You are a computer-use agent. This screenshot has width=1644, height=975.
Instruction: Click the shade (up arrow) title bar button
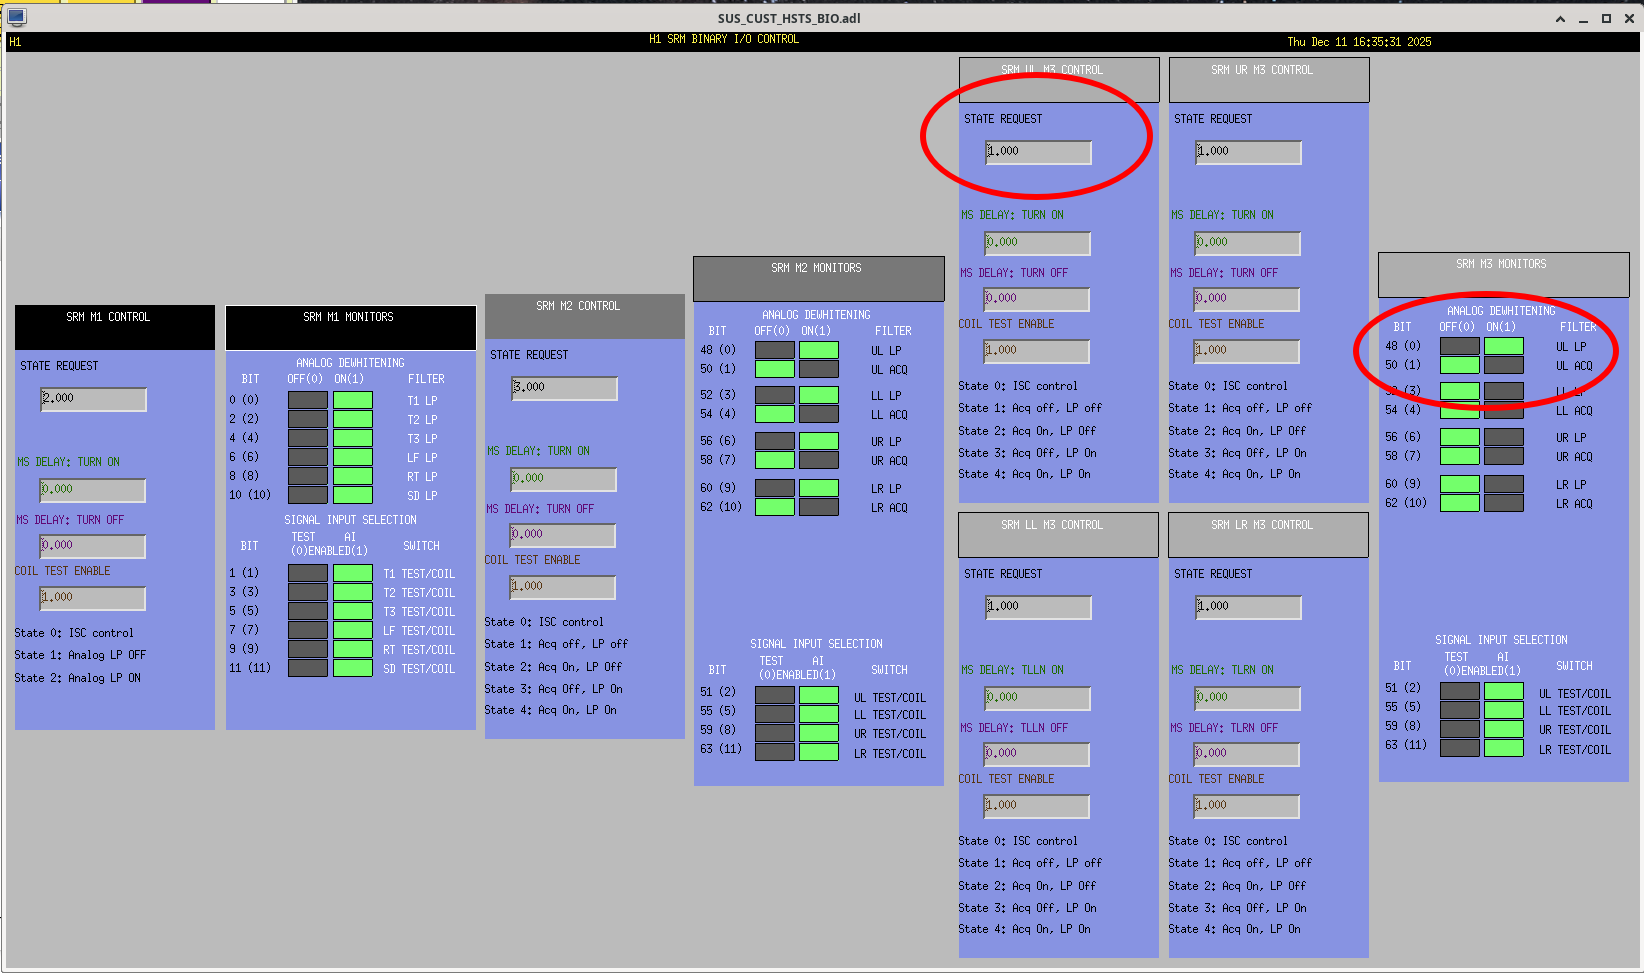click(1560, 19)
